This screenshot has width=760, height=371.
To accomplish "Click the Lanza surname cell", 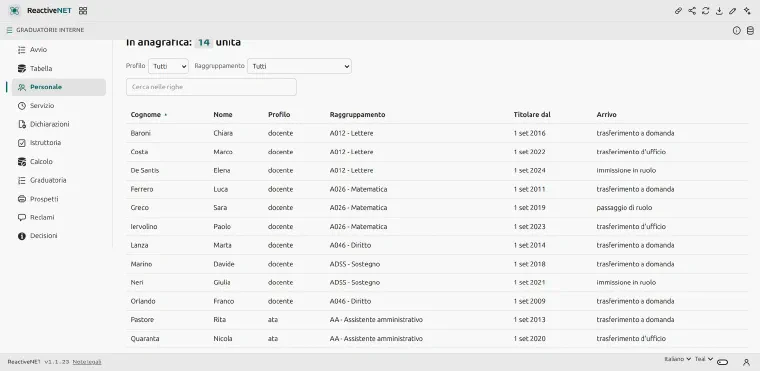I will (140, 245).
